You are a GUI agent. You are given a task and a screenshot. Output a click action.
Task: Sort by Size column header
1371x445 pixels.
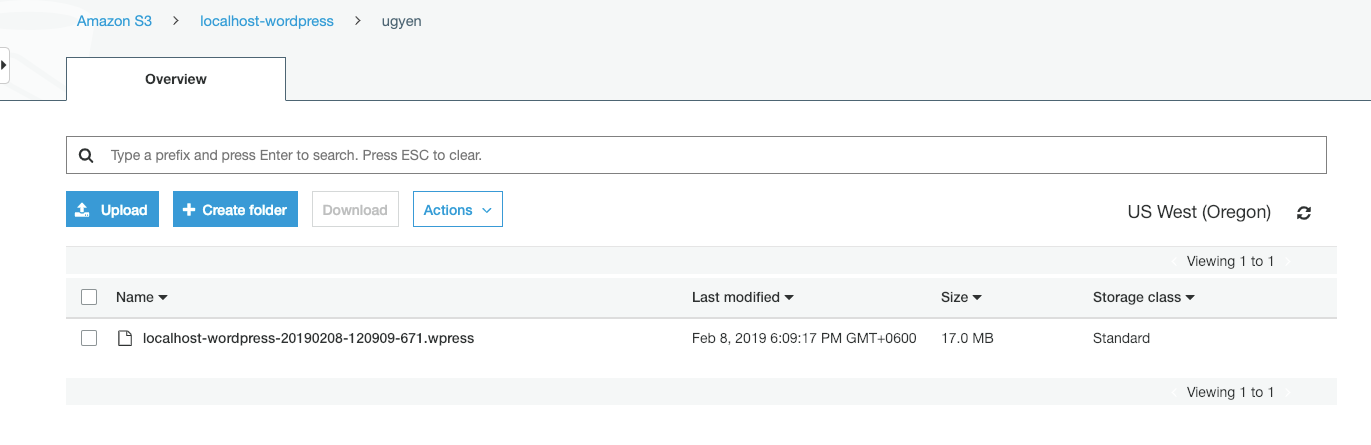click(x=961, y=297)
